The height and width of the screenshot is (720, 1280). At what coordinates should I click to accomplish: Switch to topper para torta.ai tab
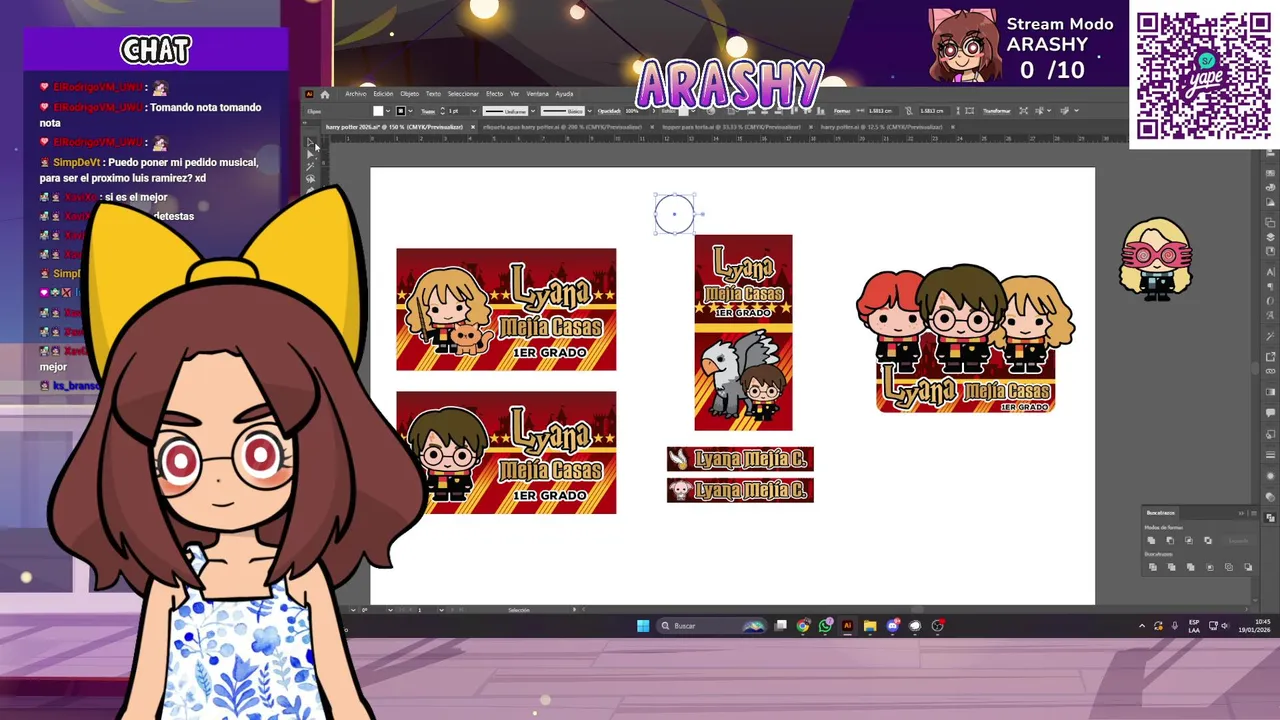tap(731, 127)
